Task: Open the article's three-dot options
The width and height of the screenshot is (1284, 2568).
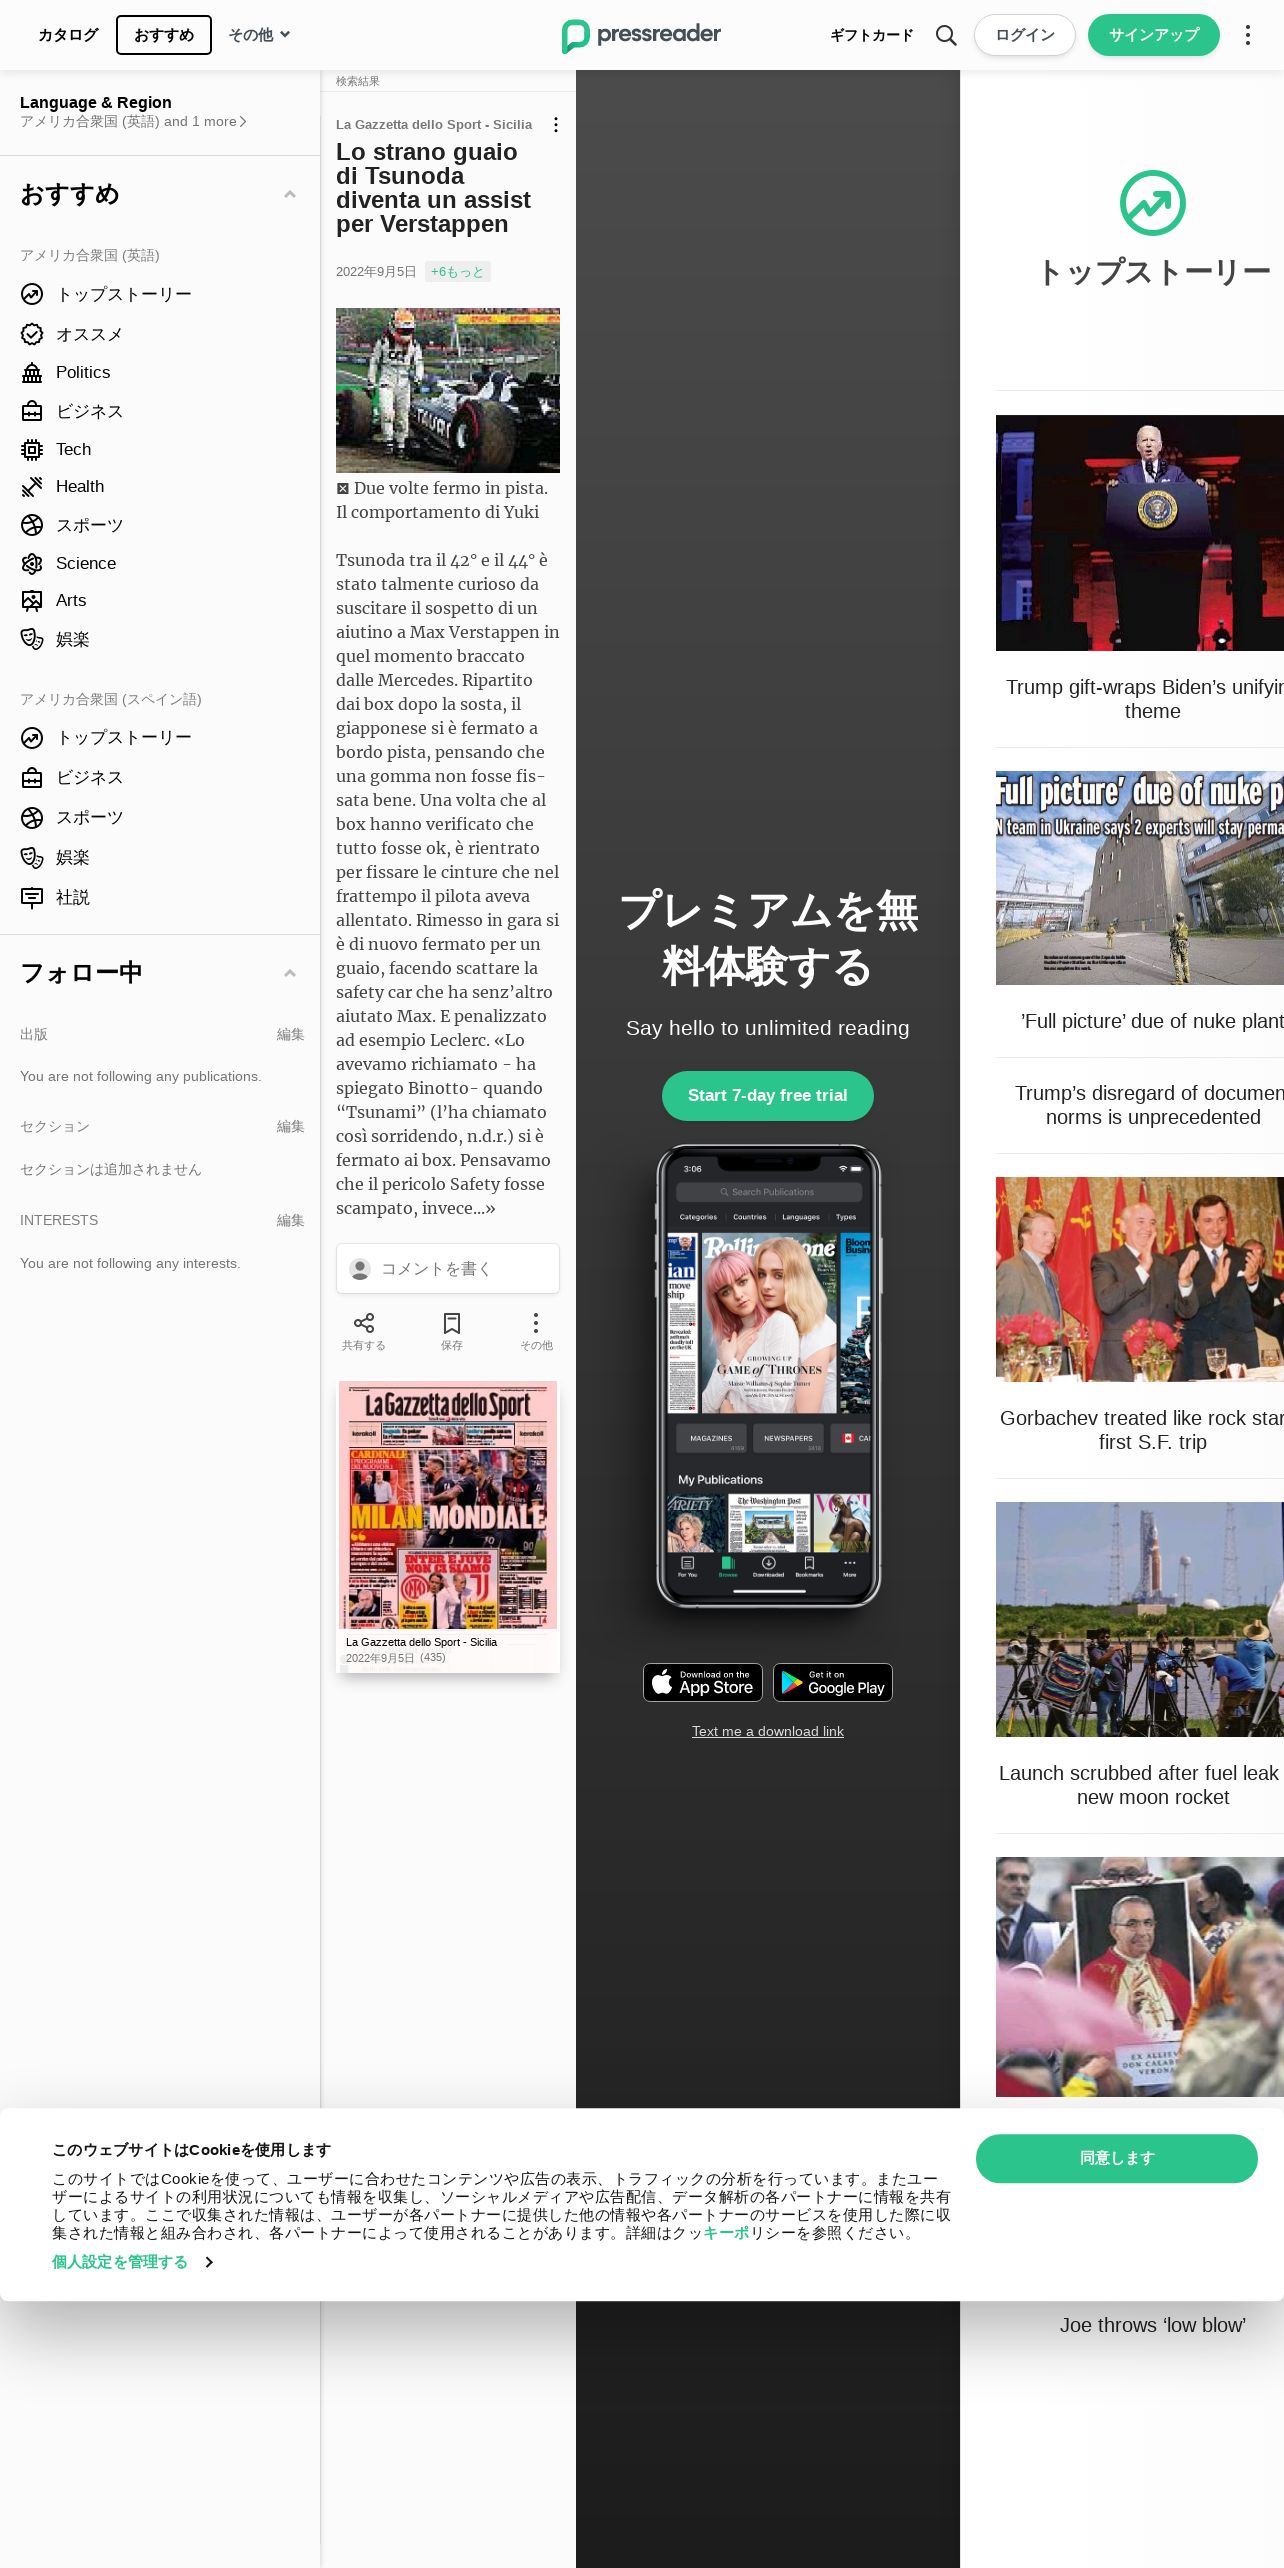Action: point(556,125)
